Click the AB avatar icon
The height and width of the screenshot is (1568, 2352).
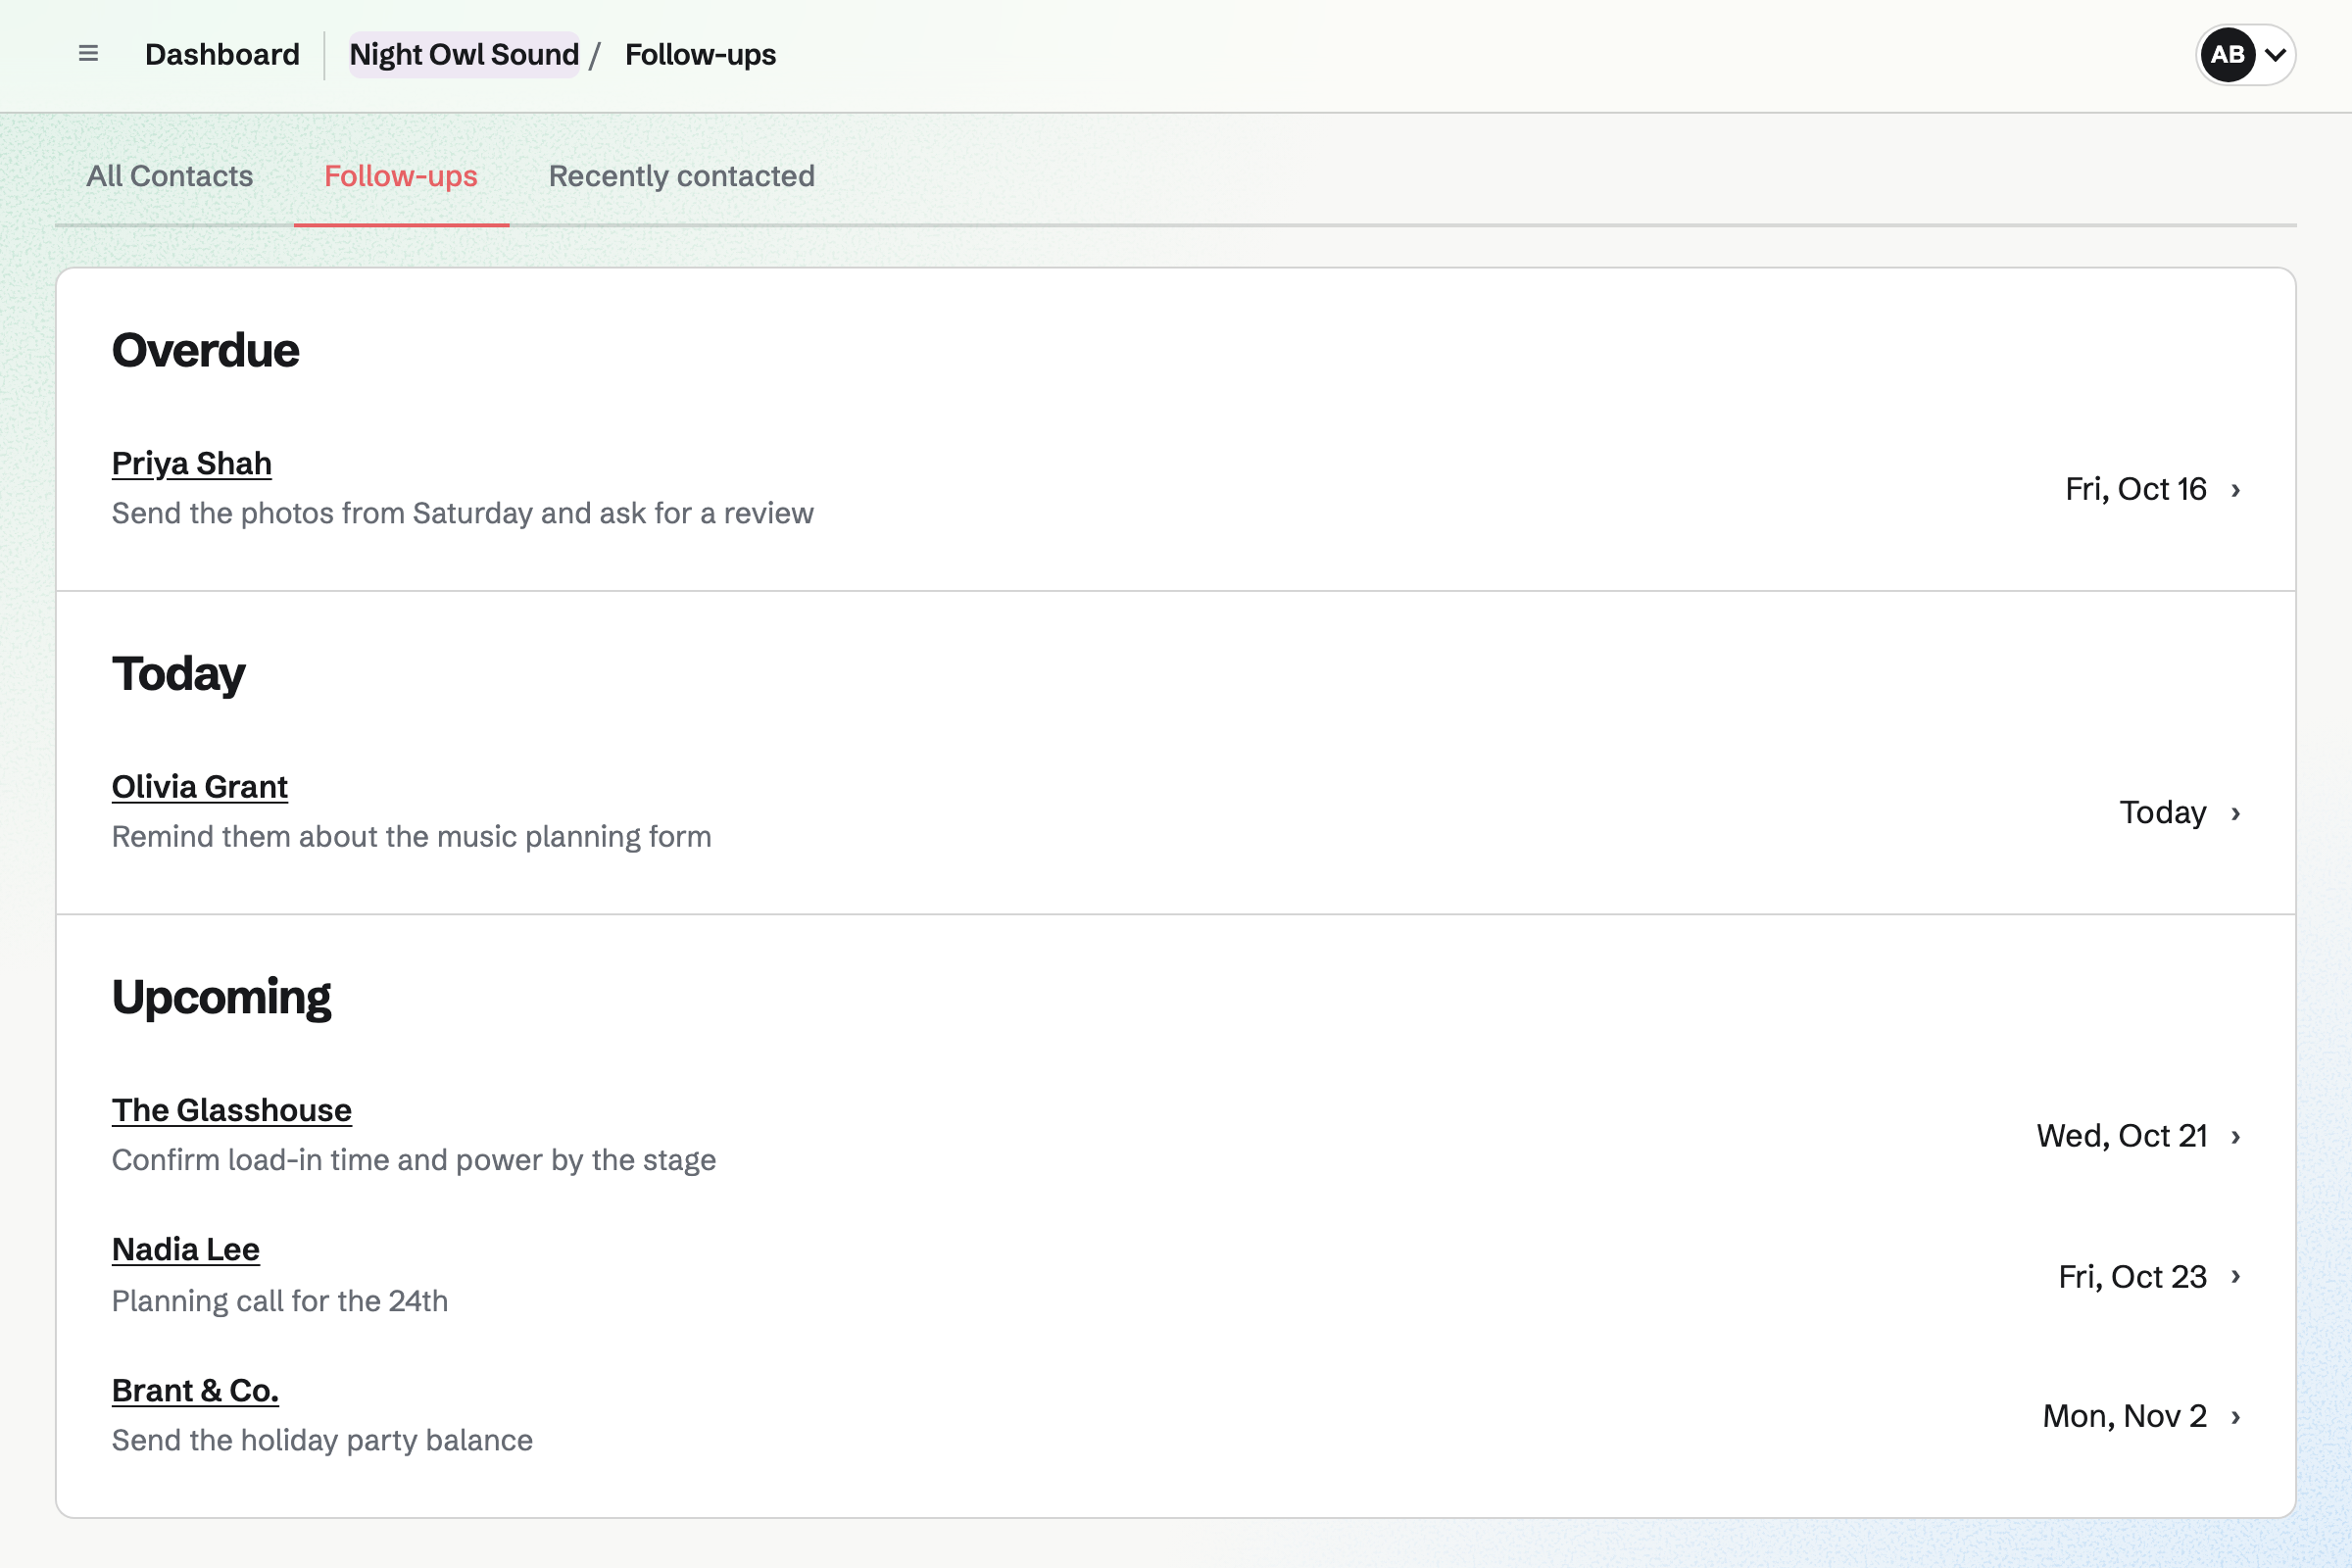pyautogui.click(x=2227, y=55)
